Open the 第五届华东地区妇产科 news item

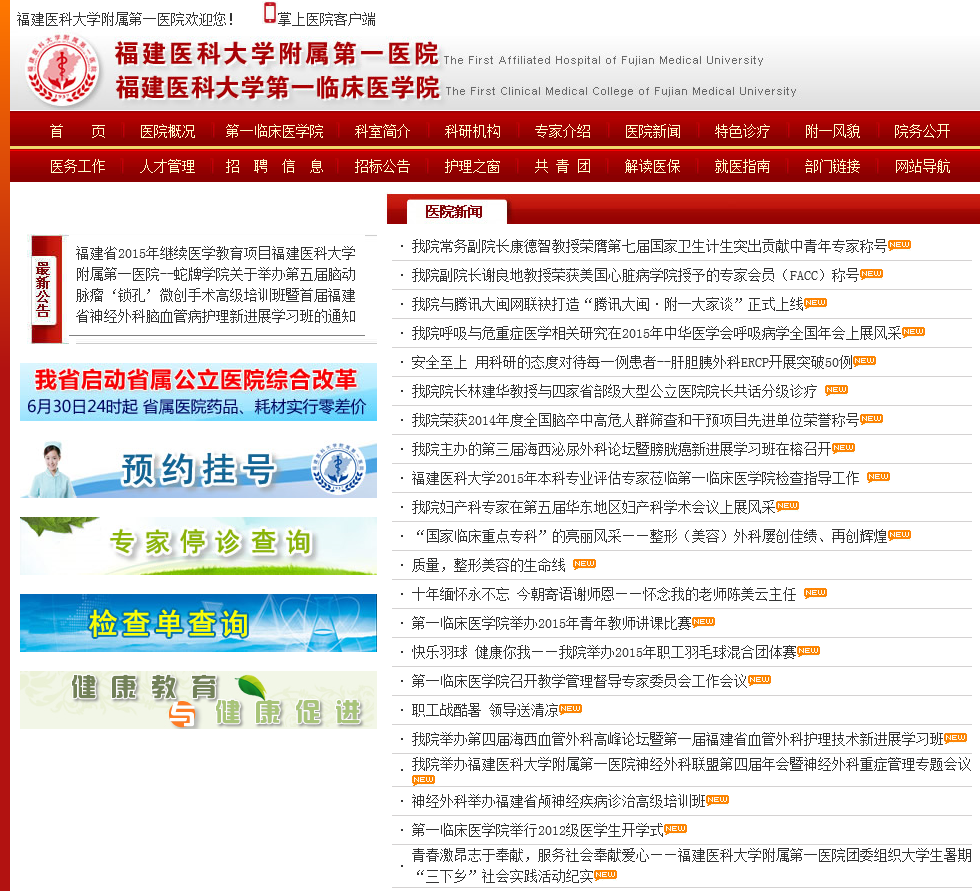click(593, 507)
